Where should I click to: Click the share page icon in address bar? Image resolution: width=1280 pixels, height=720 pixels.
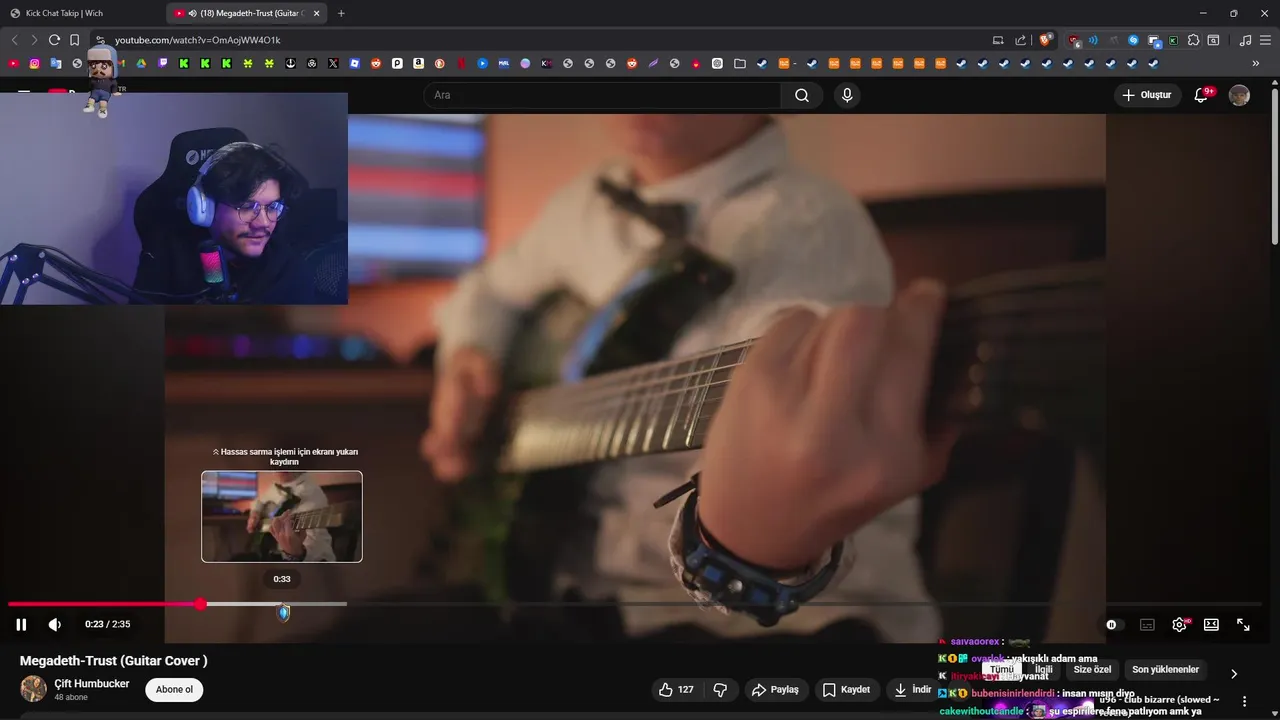pyautogui.click(x=1020, y=40)
